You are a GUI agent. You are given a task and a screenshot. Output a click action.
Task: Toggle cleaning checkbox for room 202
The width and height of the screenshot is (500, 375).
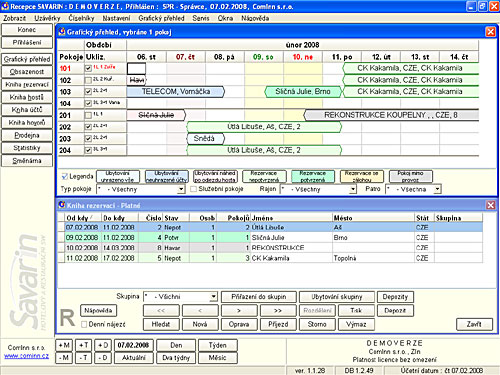(88, 127)
